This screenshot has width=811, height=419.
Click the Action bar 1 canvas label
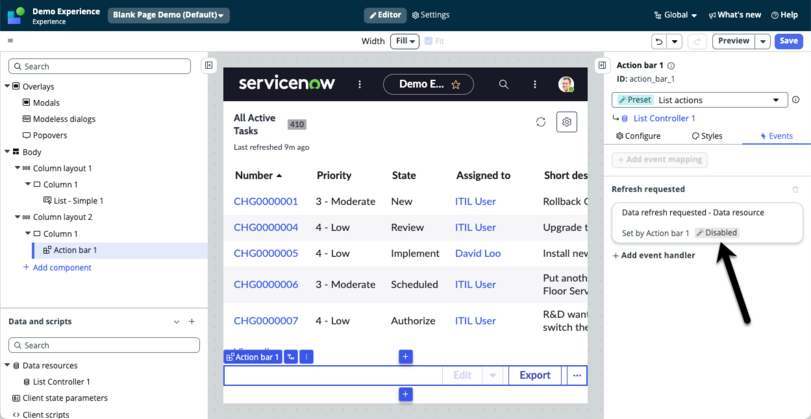[x=253, y=357]
